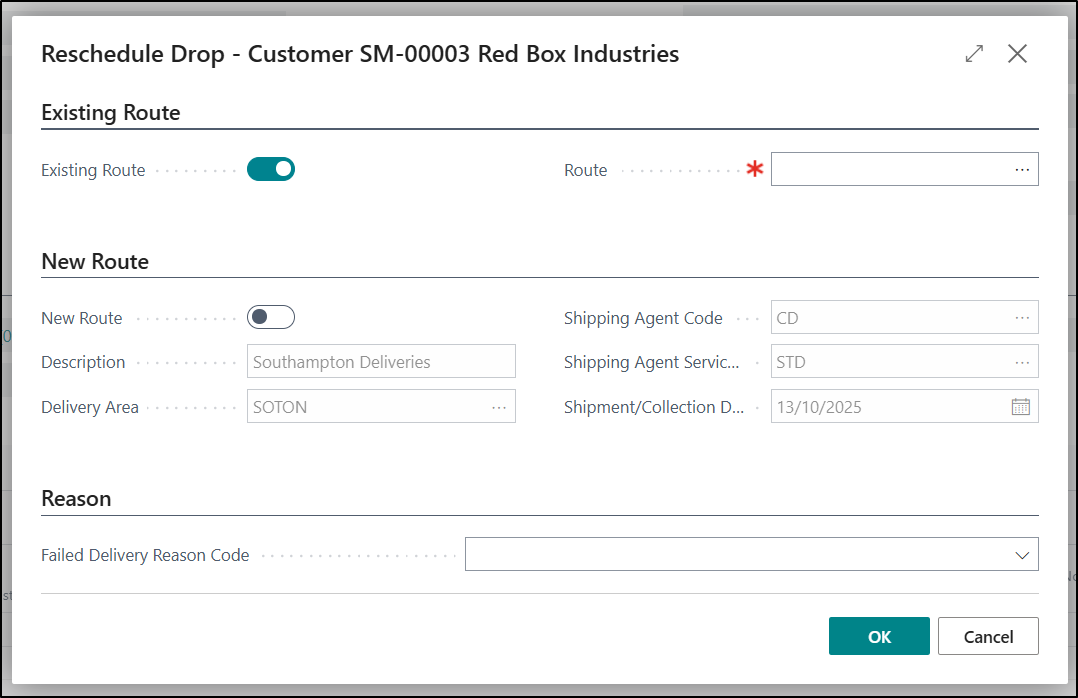Screen dimensions: 1078x698
Task: Collapse the Existing Route section heading
Action: tap(111, 113)
